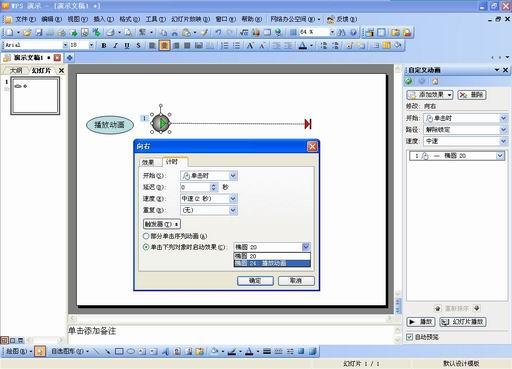Click the 确定 button
Viewport: 512px width, 369px height.
coord(255,281)
